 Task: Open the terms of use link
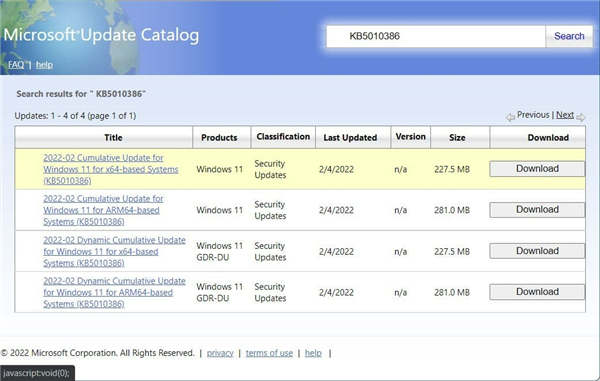pos(269,353)
